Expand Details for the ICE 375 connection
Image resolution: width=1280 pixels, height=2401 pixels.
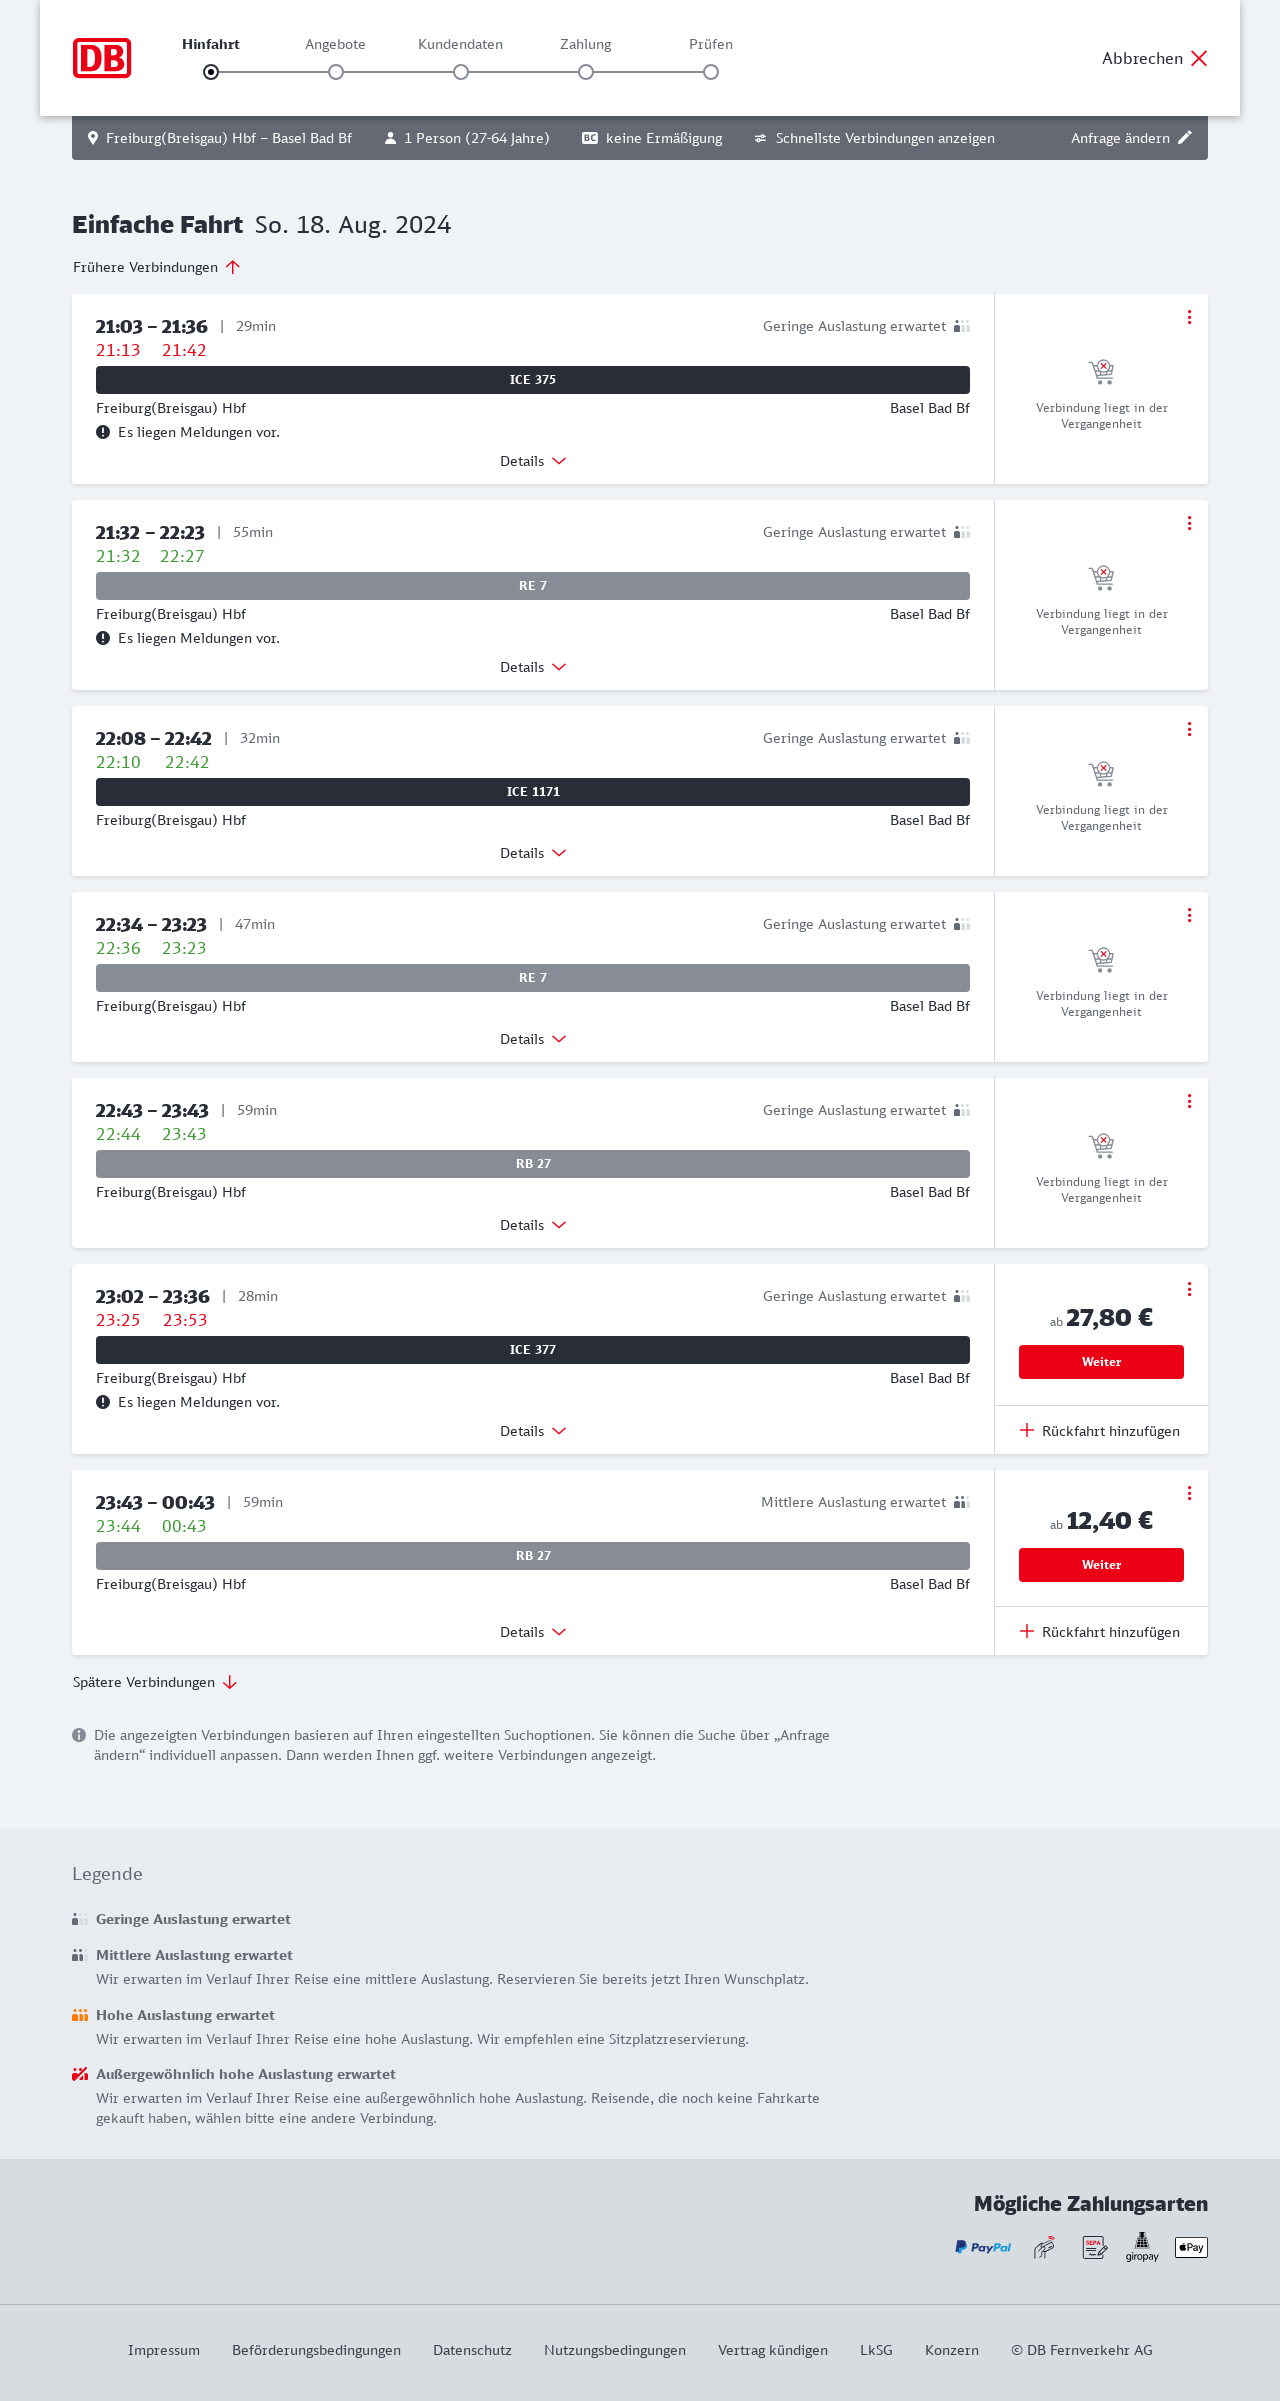pyautogui.click(x=533, y=461)
